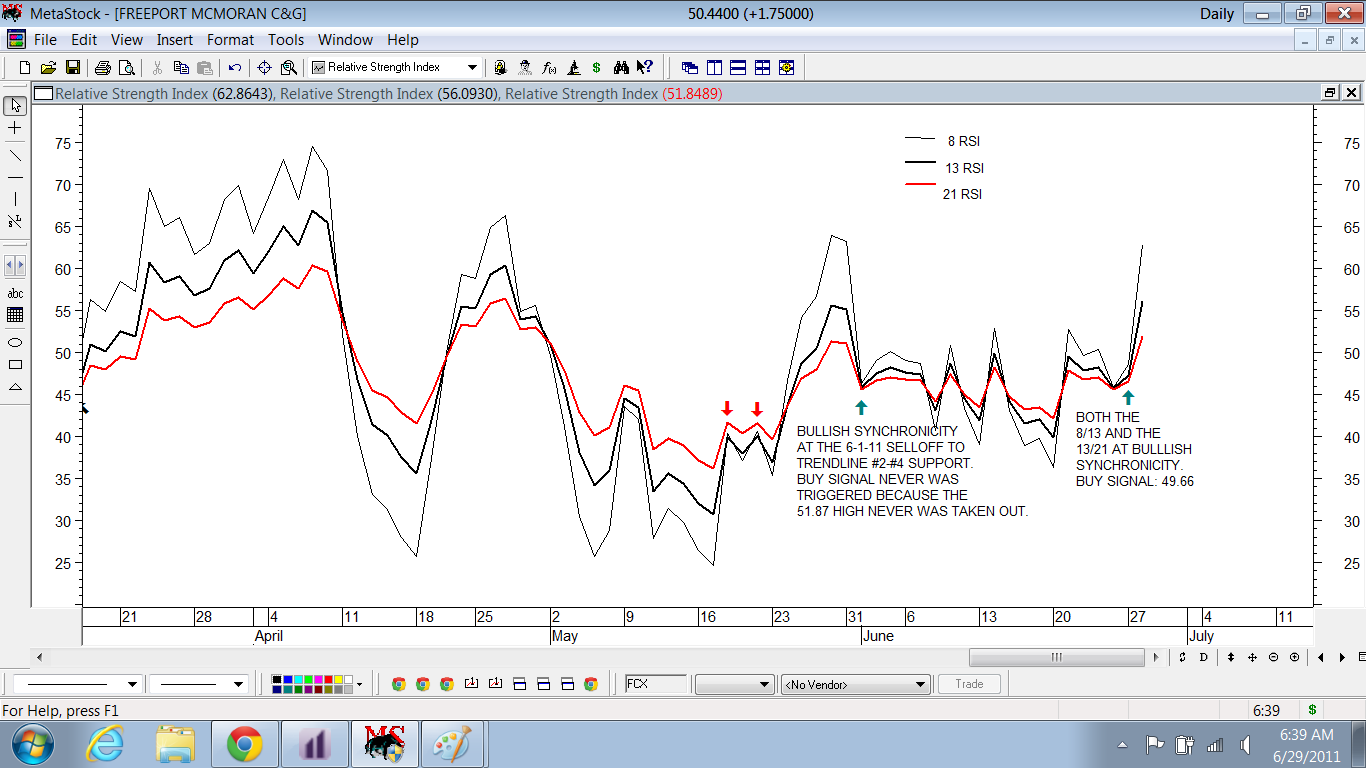Screen dimensions: 1366x768
Task: Click the FCX ticker symbol field
Action: tap(656, 684)
